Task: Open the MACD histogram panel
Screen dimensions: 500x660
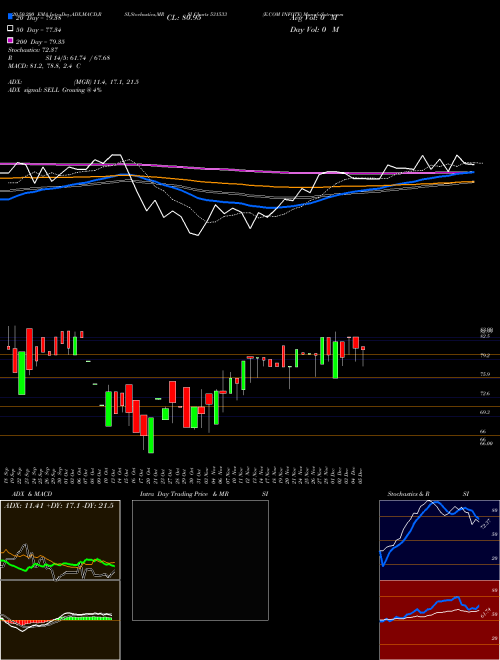Action: pyautogui.click(x=60, y=620)
